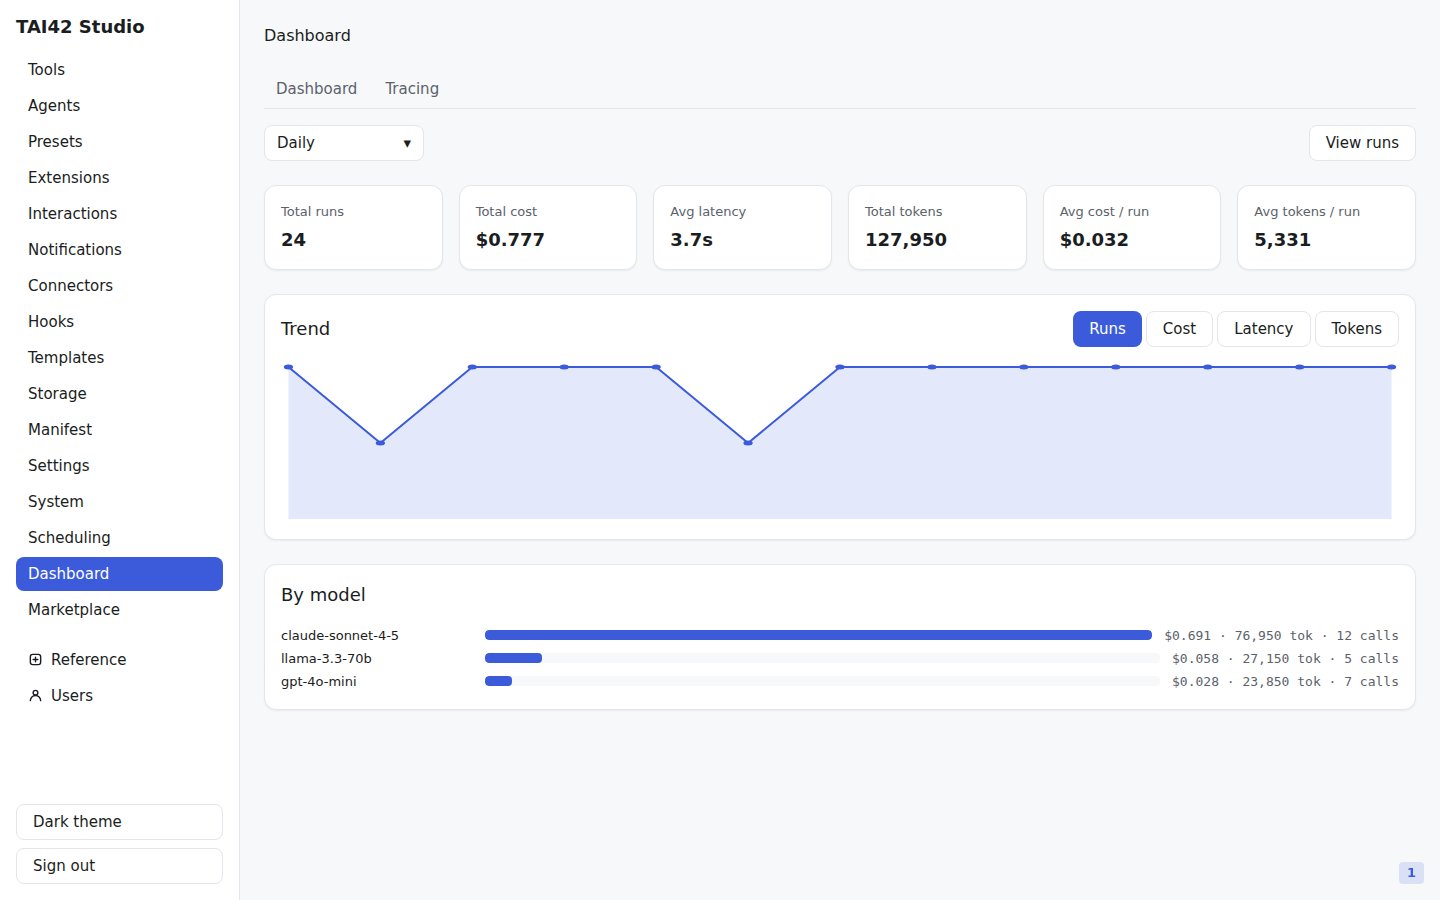Viewport: 1440px width, 900px height.
Task: Click the By model heading
Action: (323, 595)
